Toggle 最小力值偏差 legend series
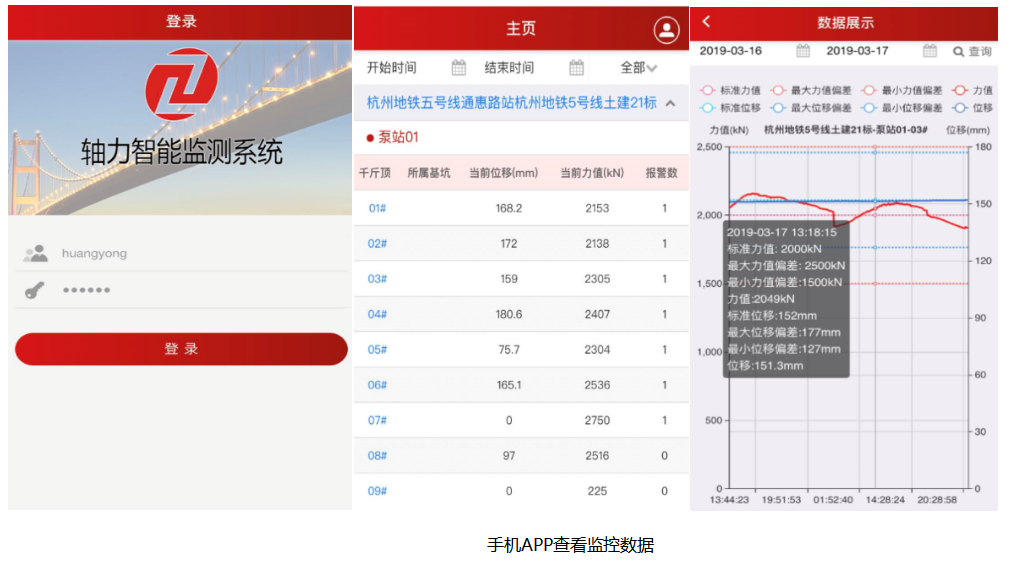1009x576 pixels. tap(902, 90)
